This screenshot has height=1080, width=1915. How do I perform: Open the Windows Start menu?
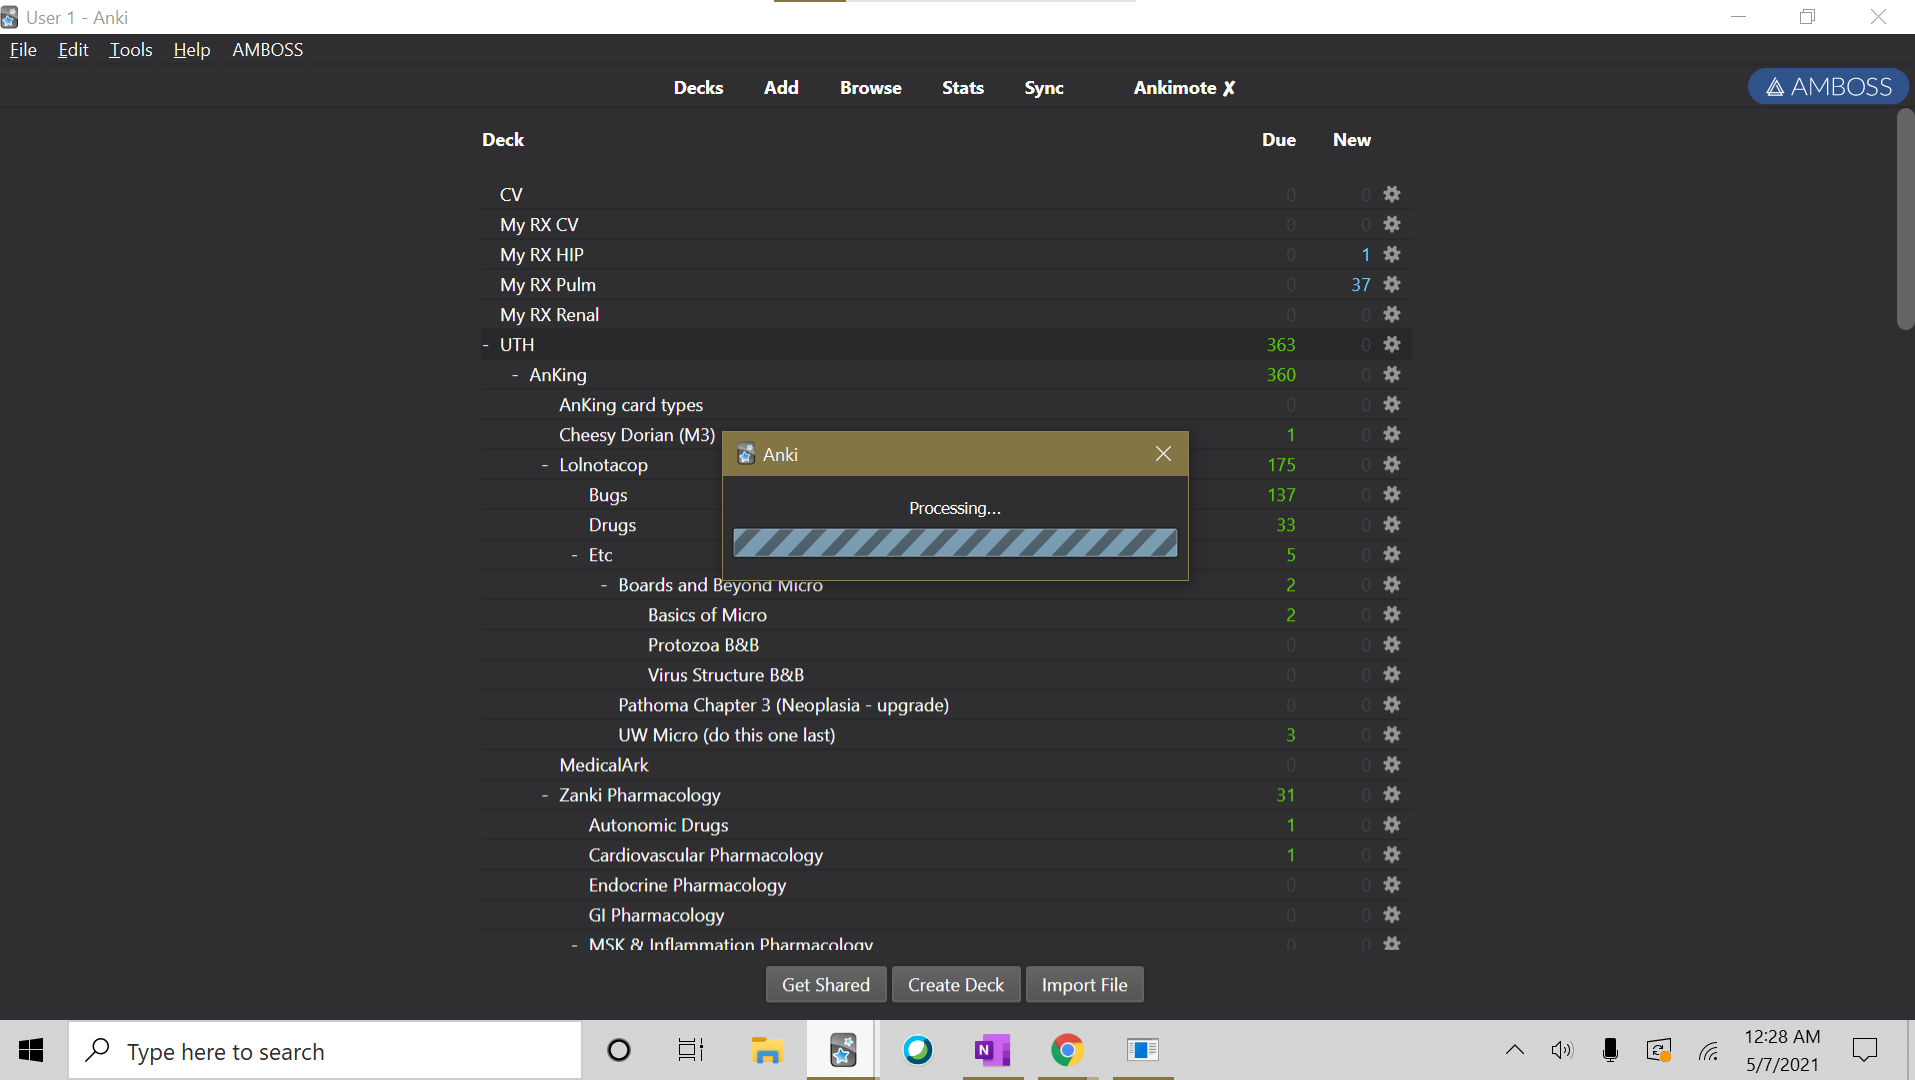coord(31,1051)
